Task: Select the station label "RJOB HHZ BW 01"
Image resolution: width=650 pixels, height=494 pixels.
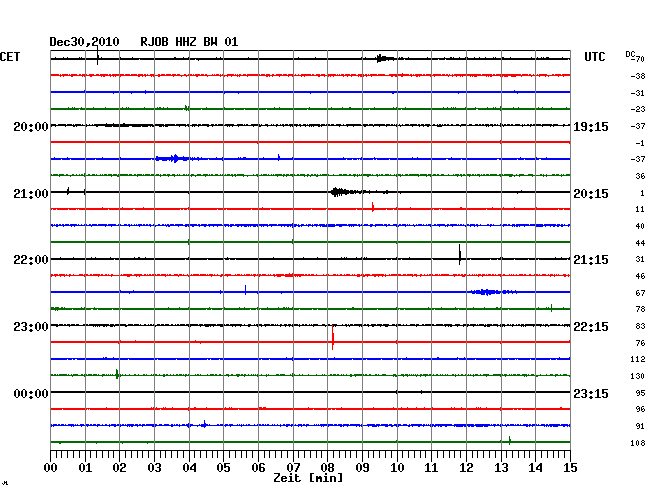Action: tap(189, 42)
